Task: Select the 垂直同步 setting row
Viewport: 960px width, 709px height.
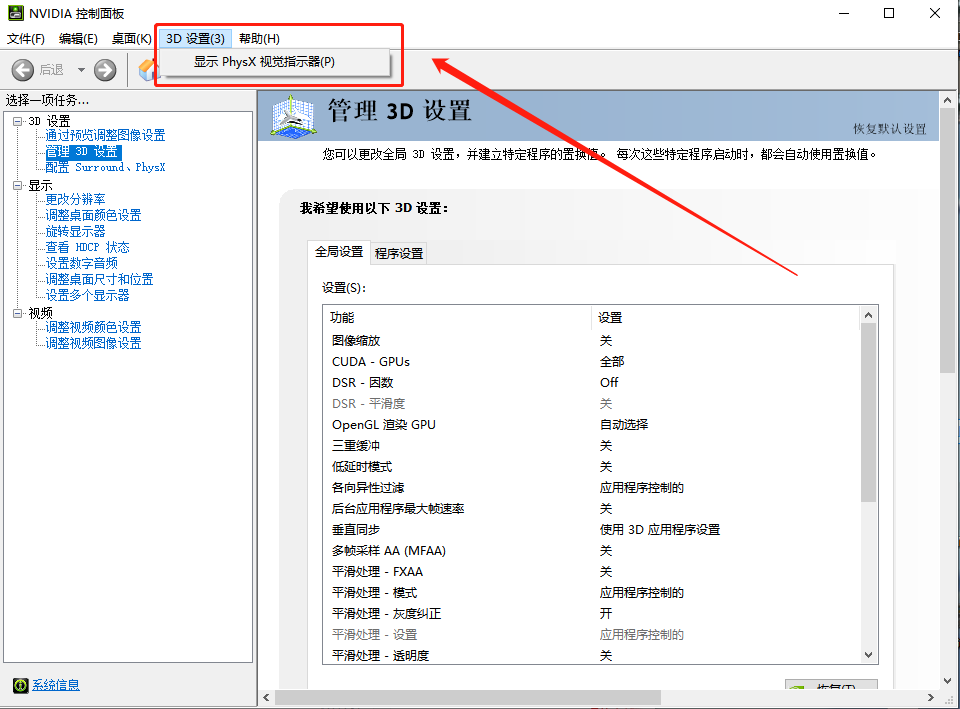Action: click(x=591, y=530)
